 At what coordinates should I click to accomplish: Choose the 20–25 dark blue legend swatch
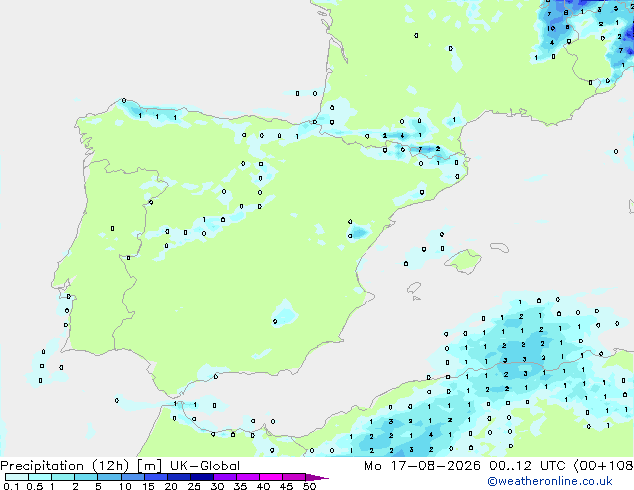pyautogui.click(x=178, y=477)
